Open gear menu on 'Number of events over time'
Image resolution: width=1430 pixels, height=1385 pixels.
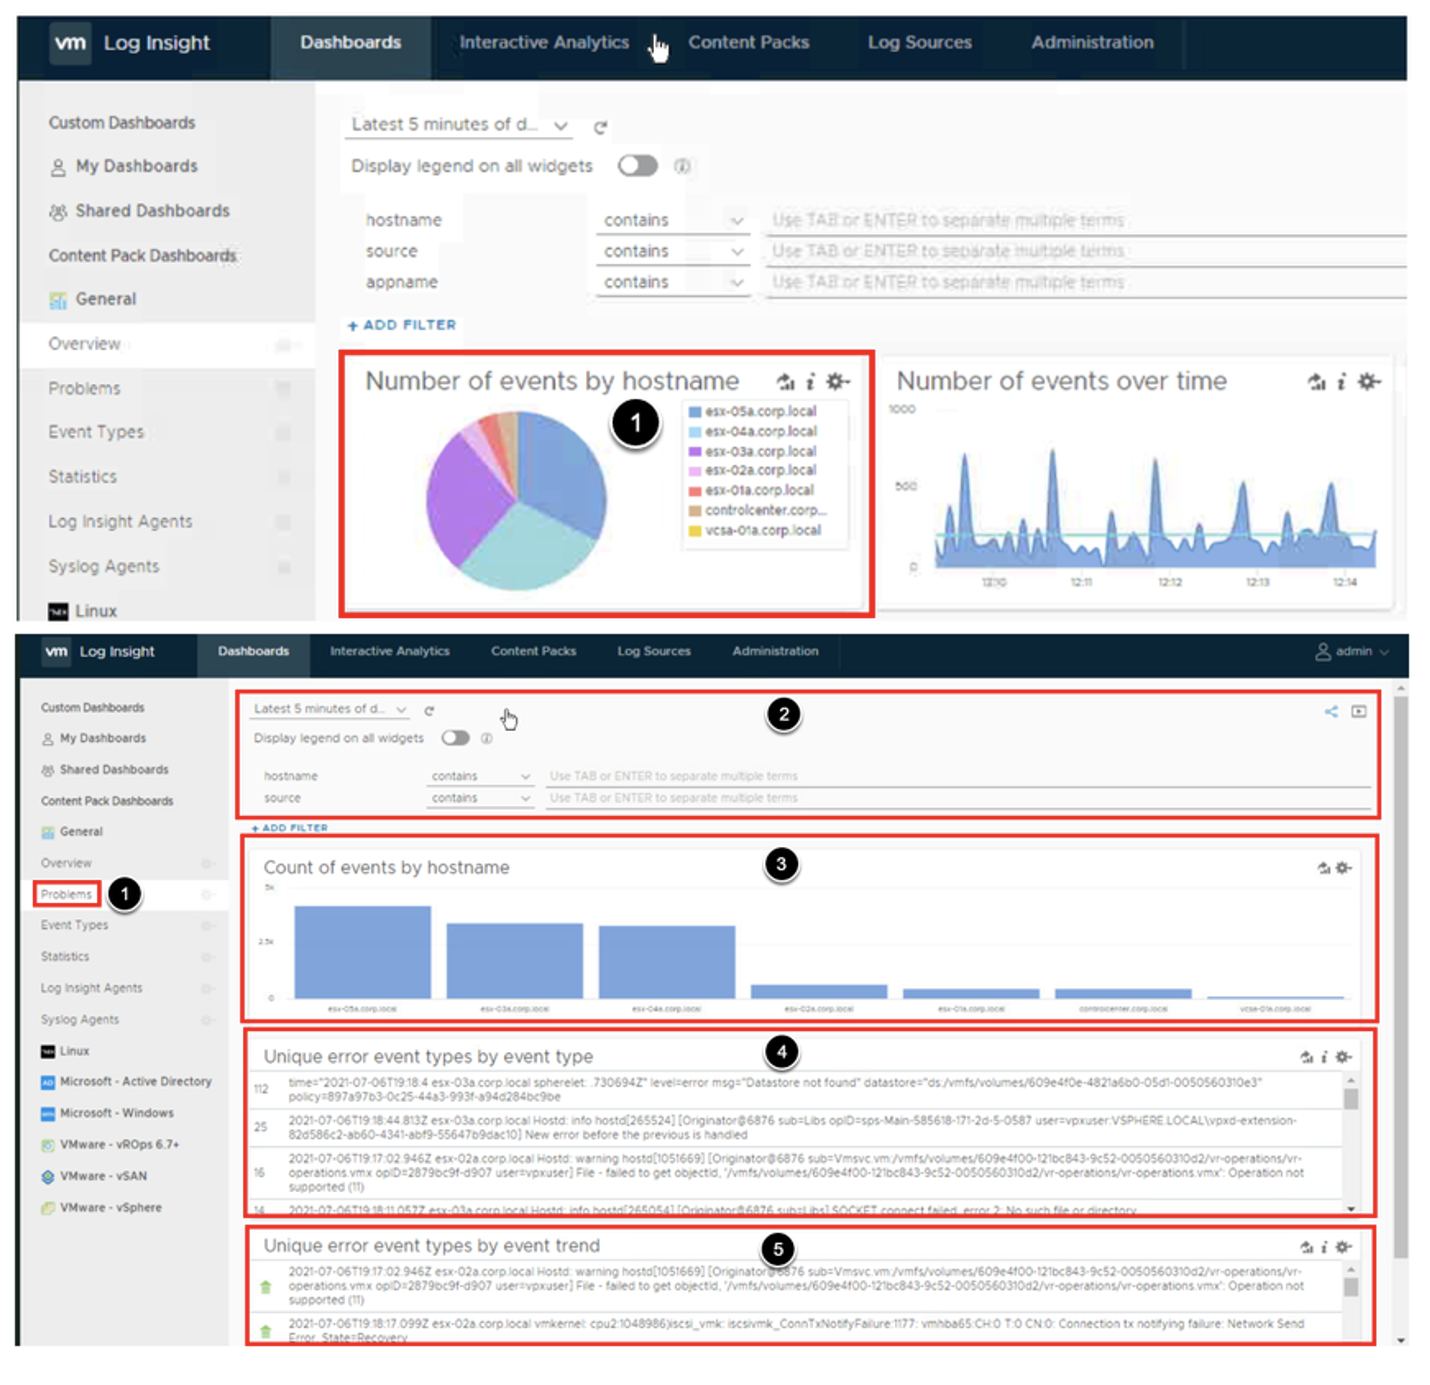(1369, 381)
